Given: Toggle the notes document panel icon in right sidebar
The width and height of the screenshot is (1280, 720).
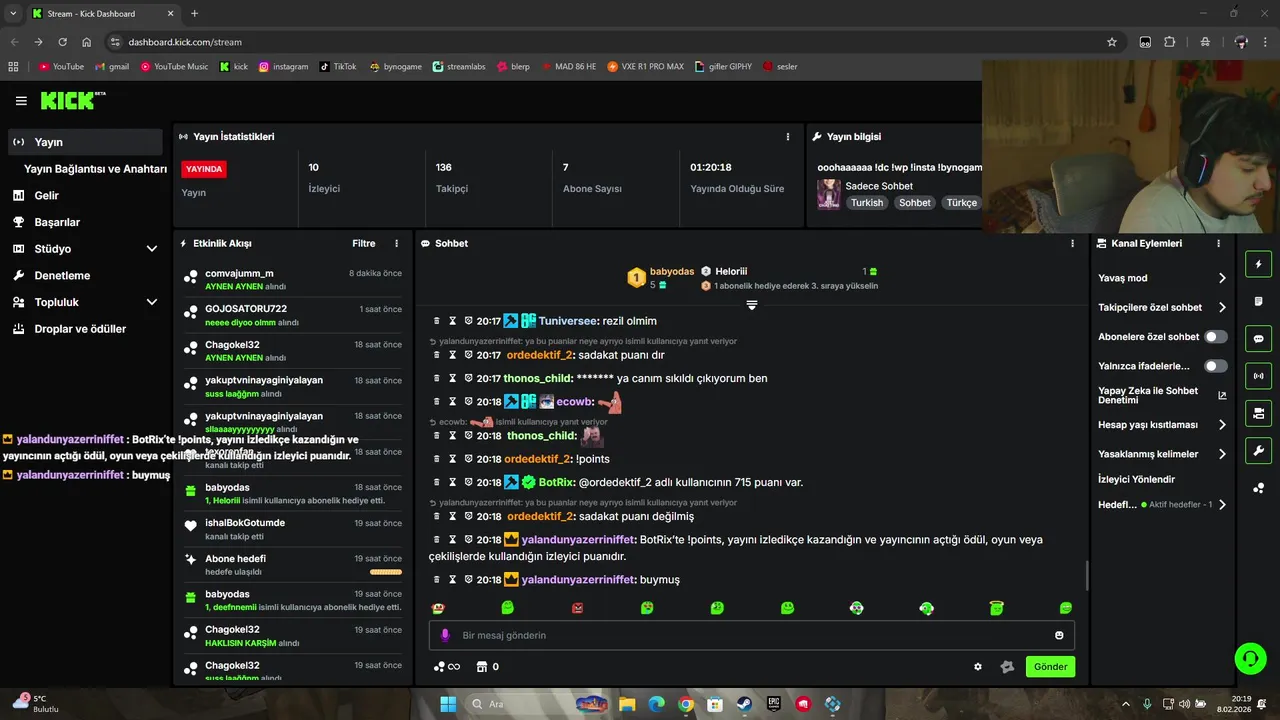Looking at the screenshot, I should (1258, 302).
